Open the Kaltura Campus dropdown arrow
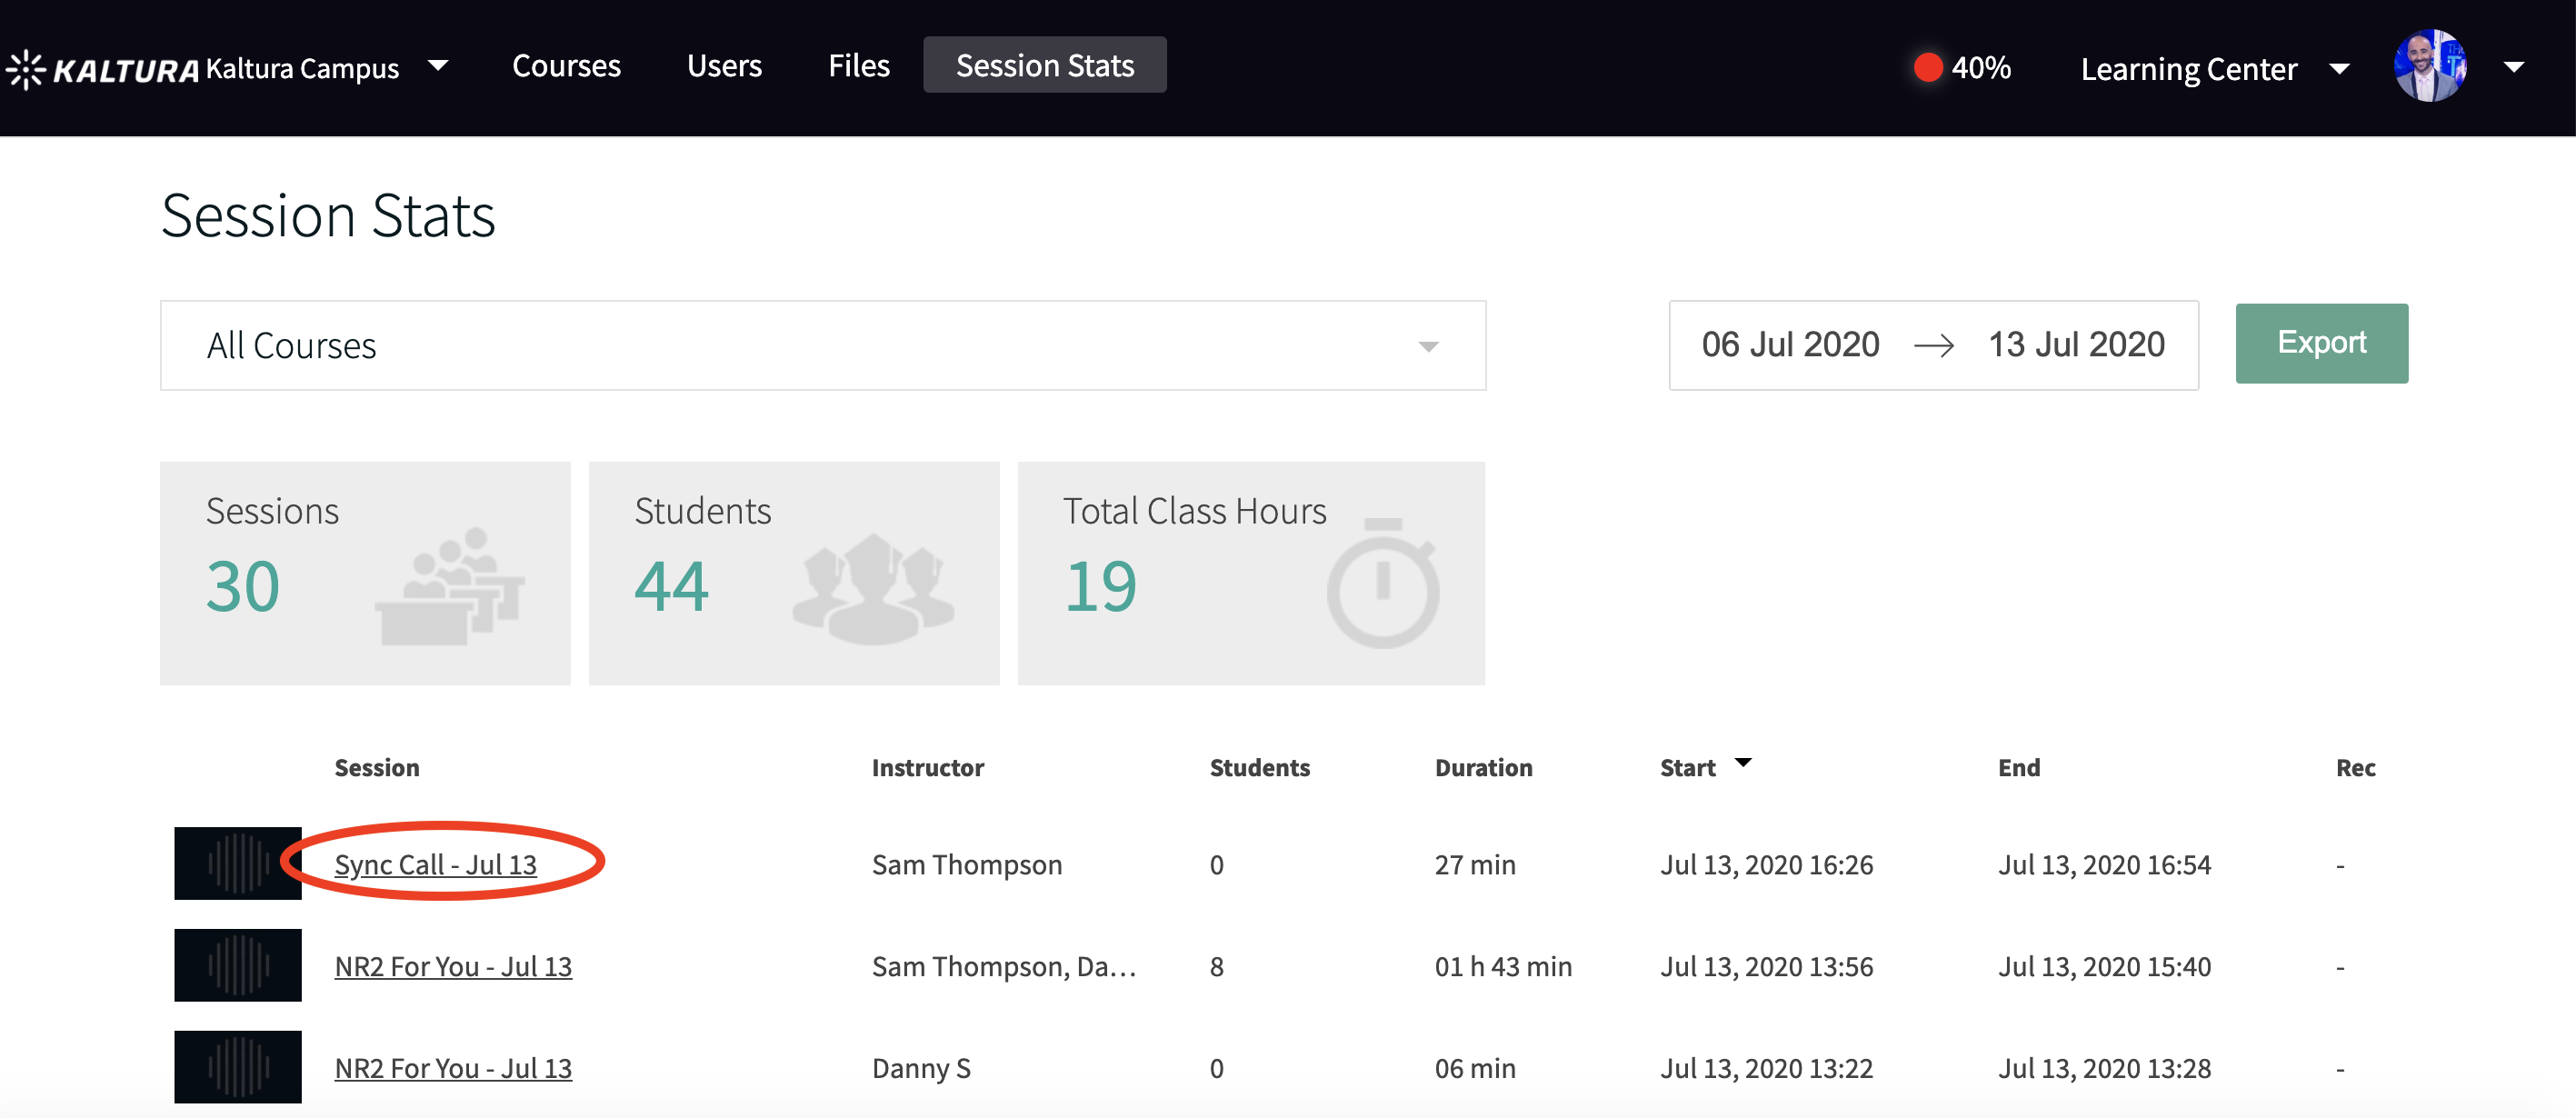2576x1118 pixels. point(437,66)
